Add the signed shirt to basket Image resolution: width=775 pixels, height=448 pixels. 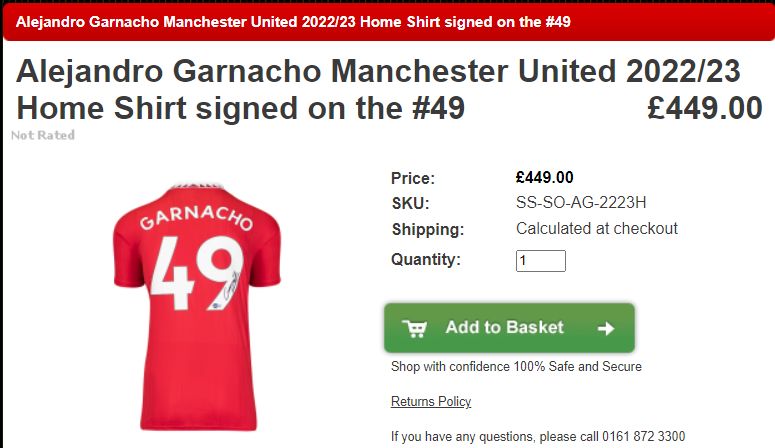pos(509,328)
